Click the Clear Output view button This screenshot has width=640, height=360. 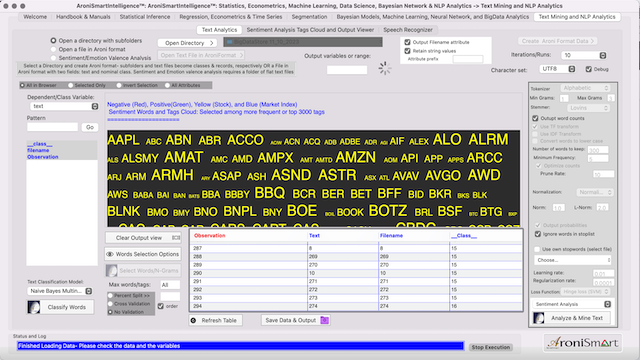[143, 238]
